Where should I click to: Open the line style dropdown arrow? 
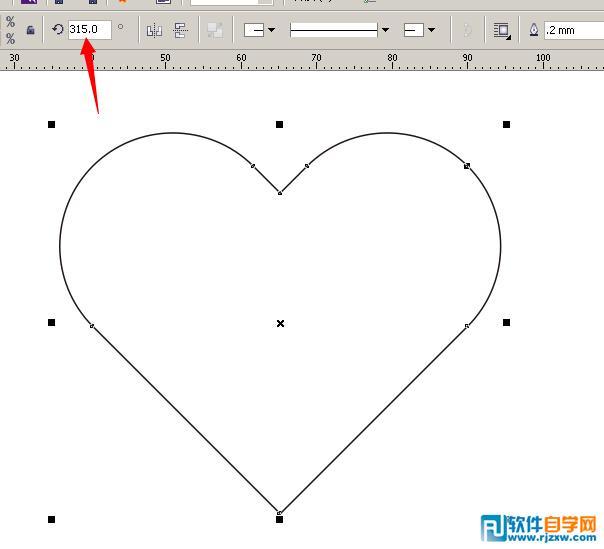tap(385, 30)
